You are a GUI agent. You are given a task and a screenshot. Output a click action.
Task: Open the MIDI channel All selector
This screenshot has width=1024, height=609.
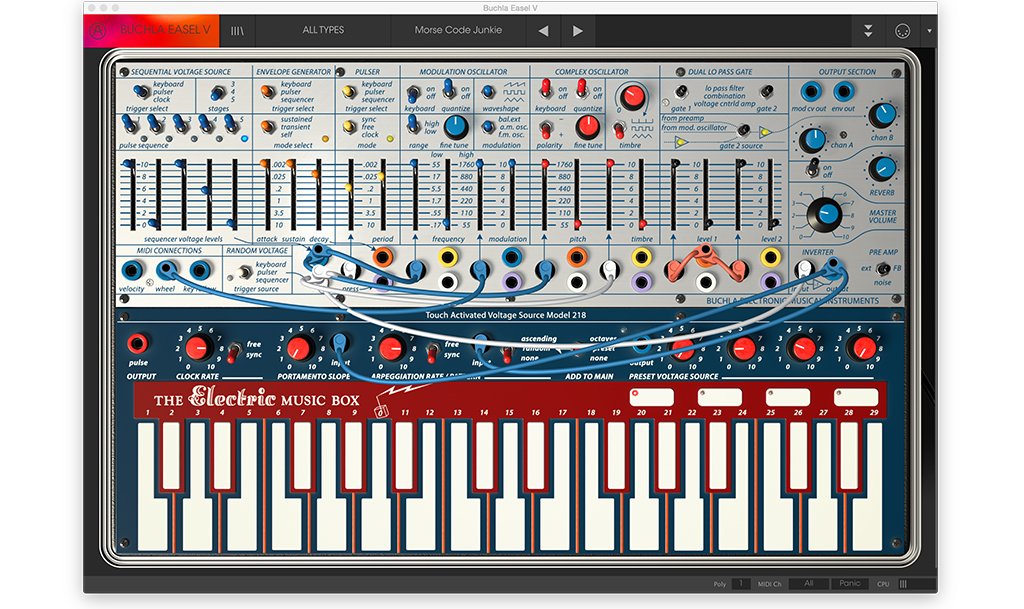coord(807,584)
